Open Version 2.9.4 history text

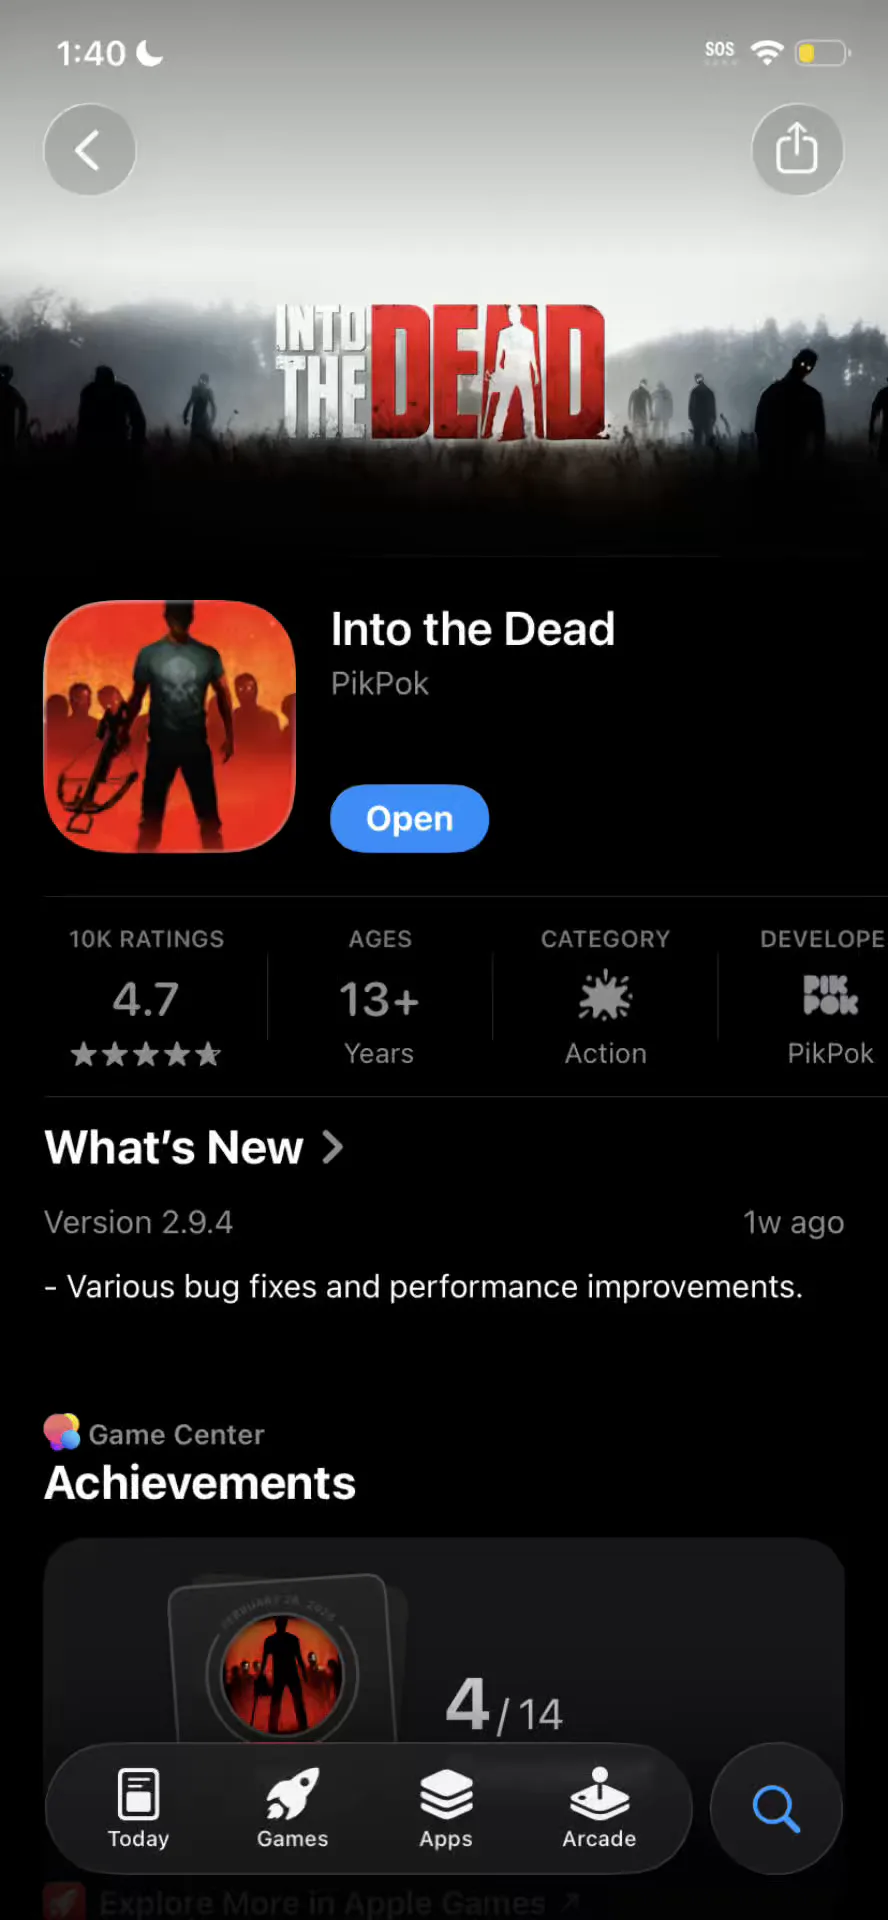(139, 1223)
